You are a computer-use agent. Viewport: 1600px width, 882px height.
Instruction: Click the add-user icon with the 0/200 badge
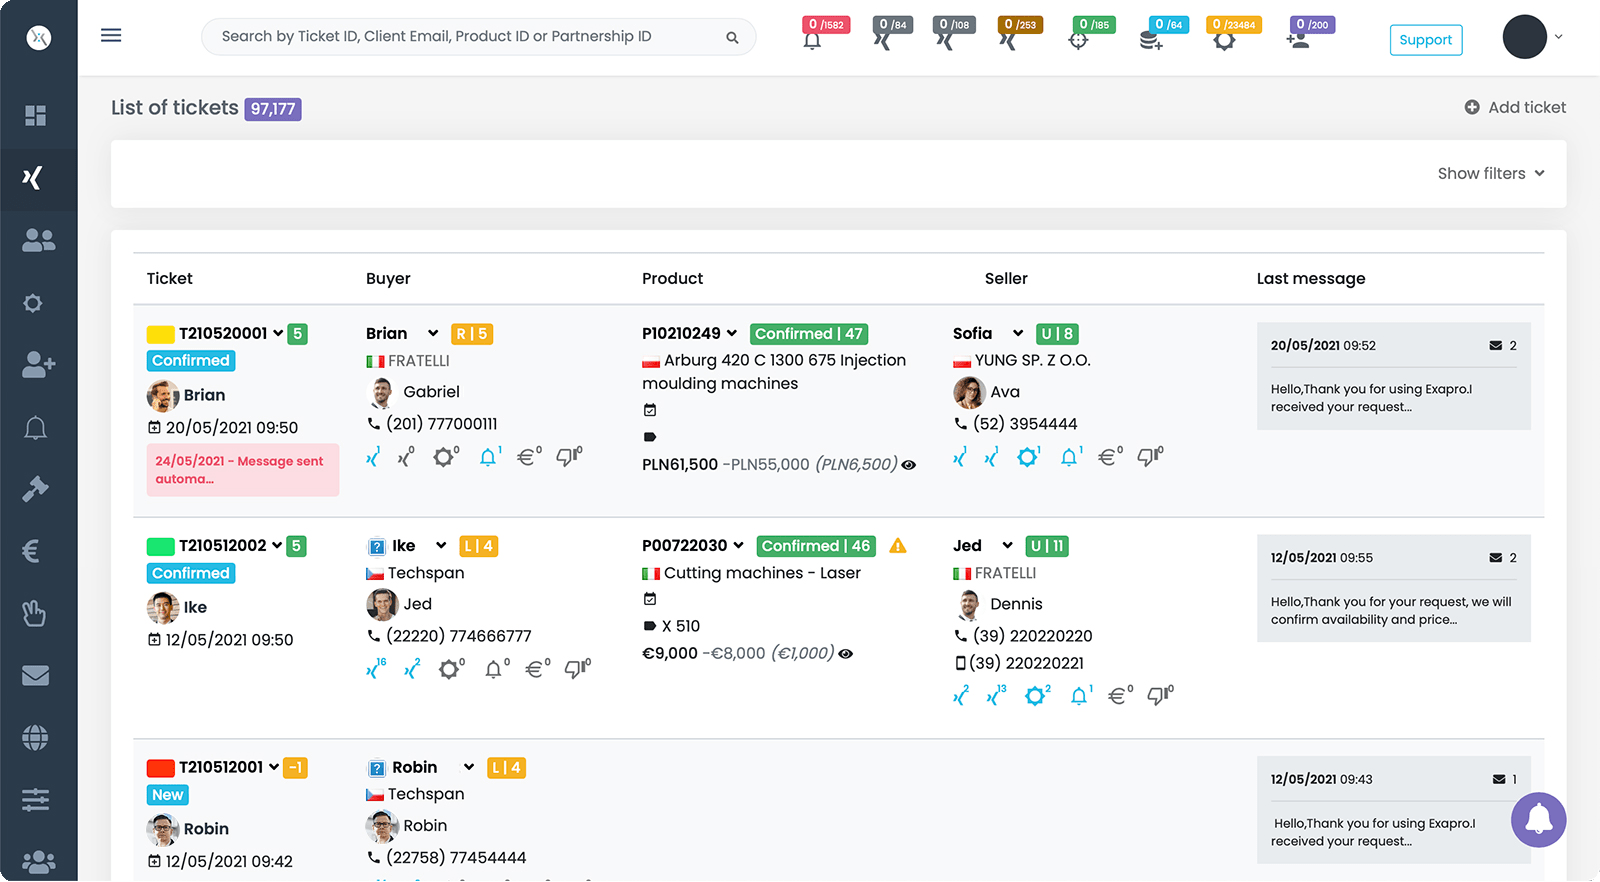coord(1298,41)
